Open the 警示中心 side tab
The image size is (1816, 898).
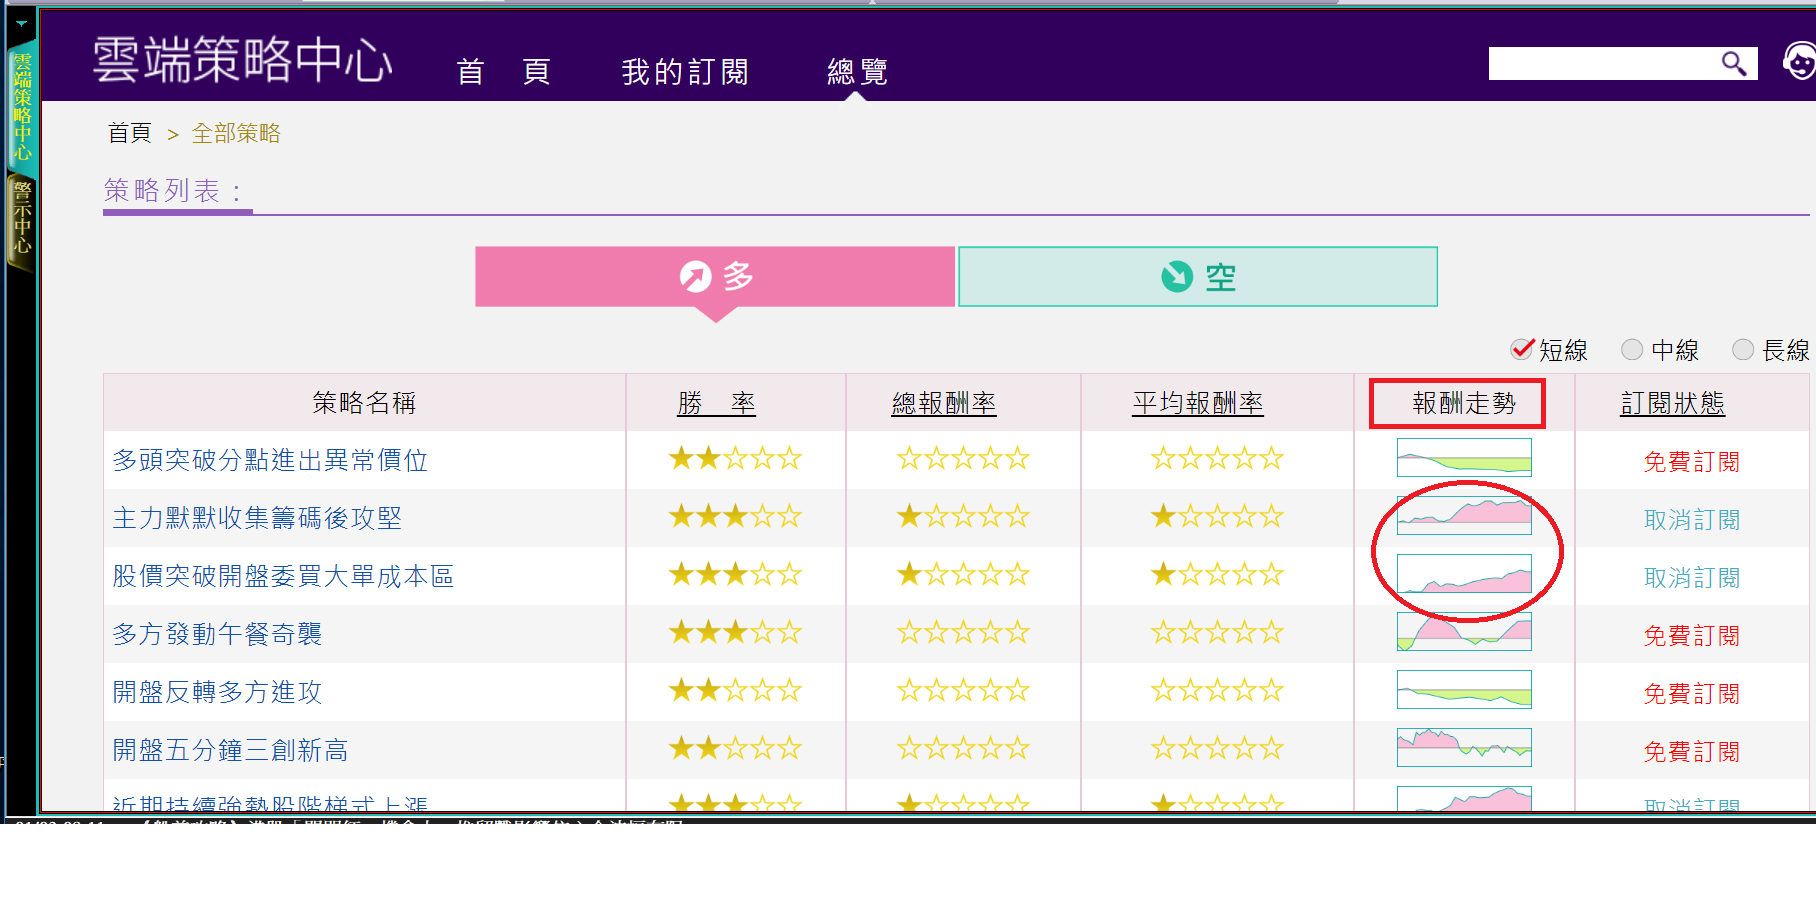[x=21, y=220]
